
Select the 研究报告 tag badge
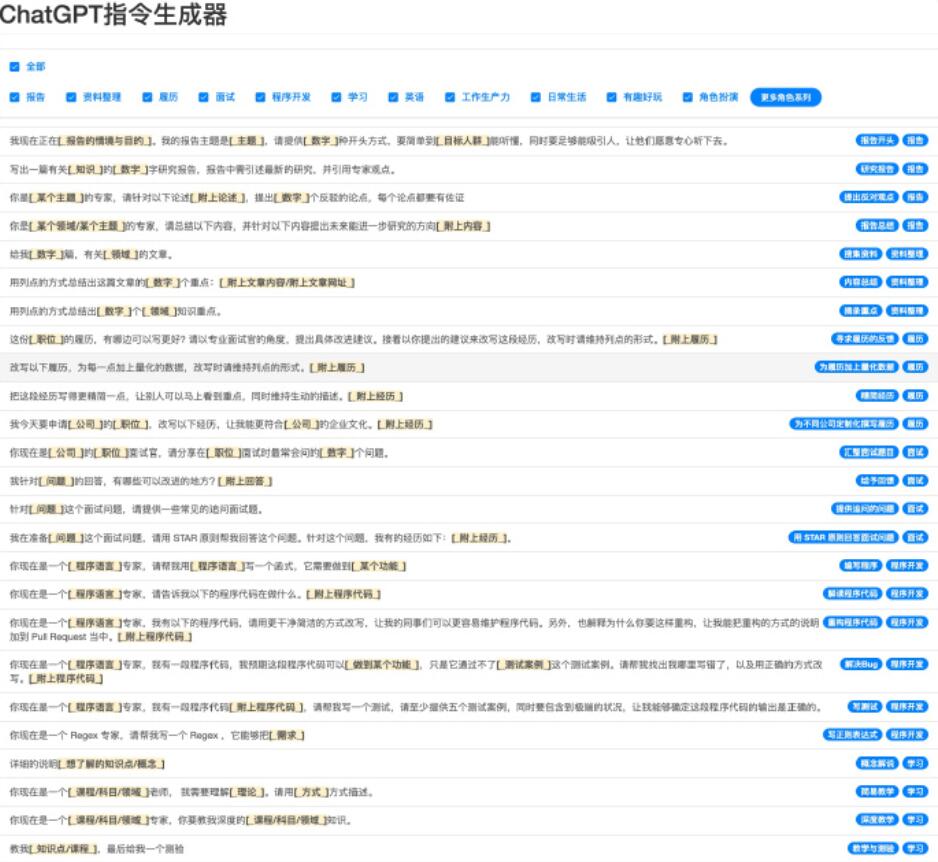[x=876, y=169]
